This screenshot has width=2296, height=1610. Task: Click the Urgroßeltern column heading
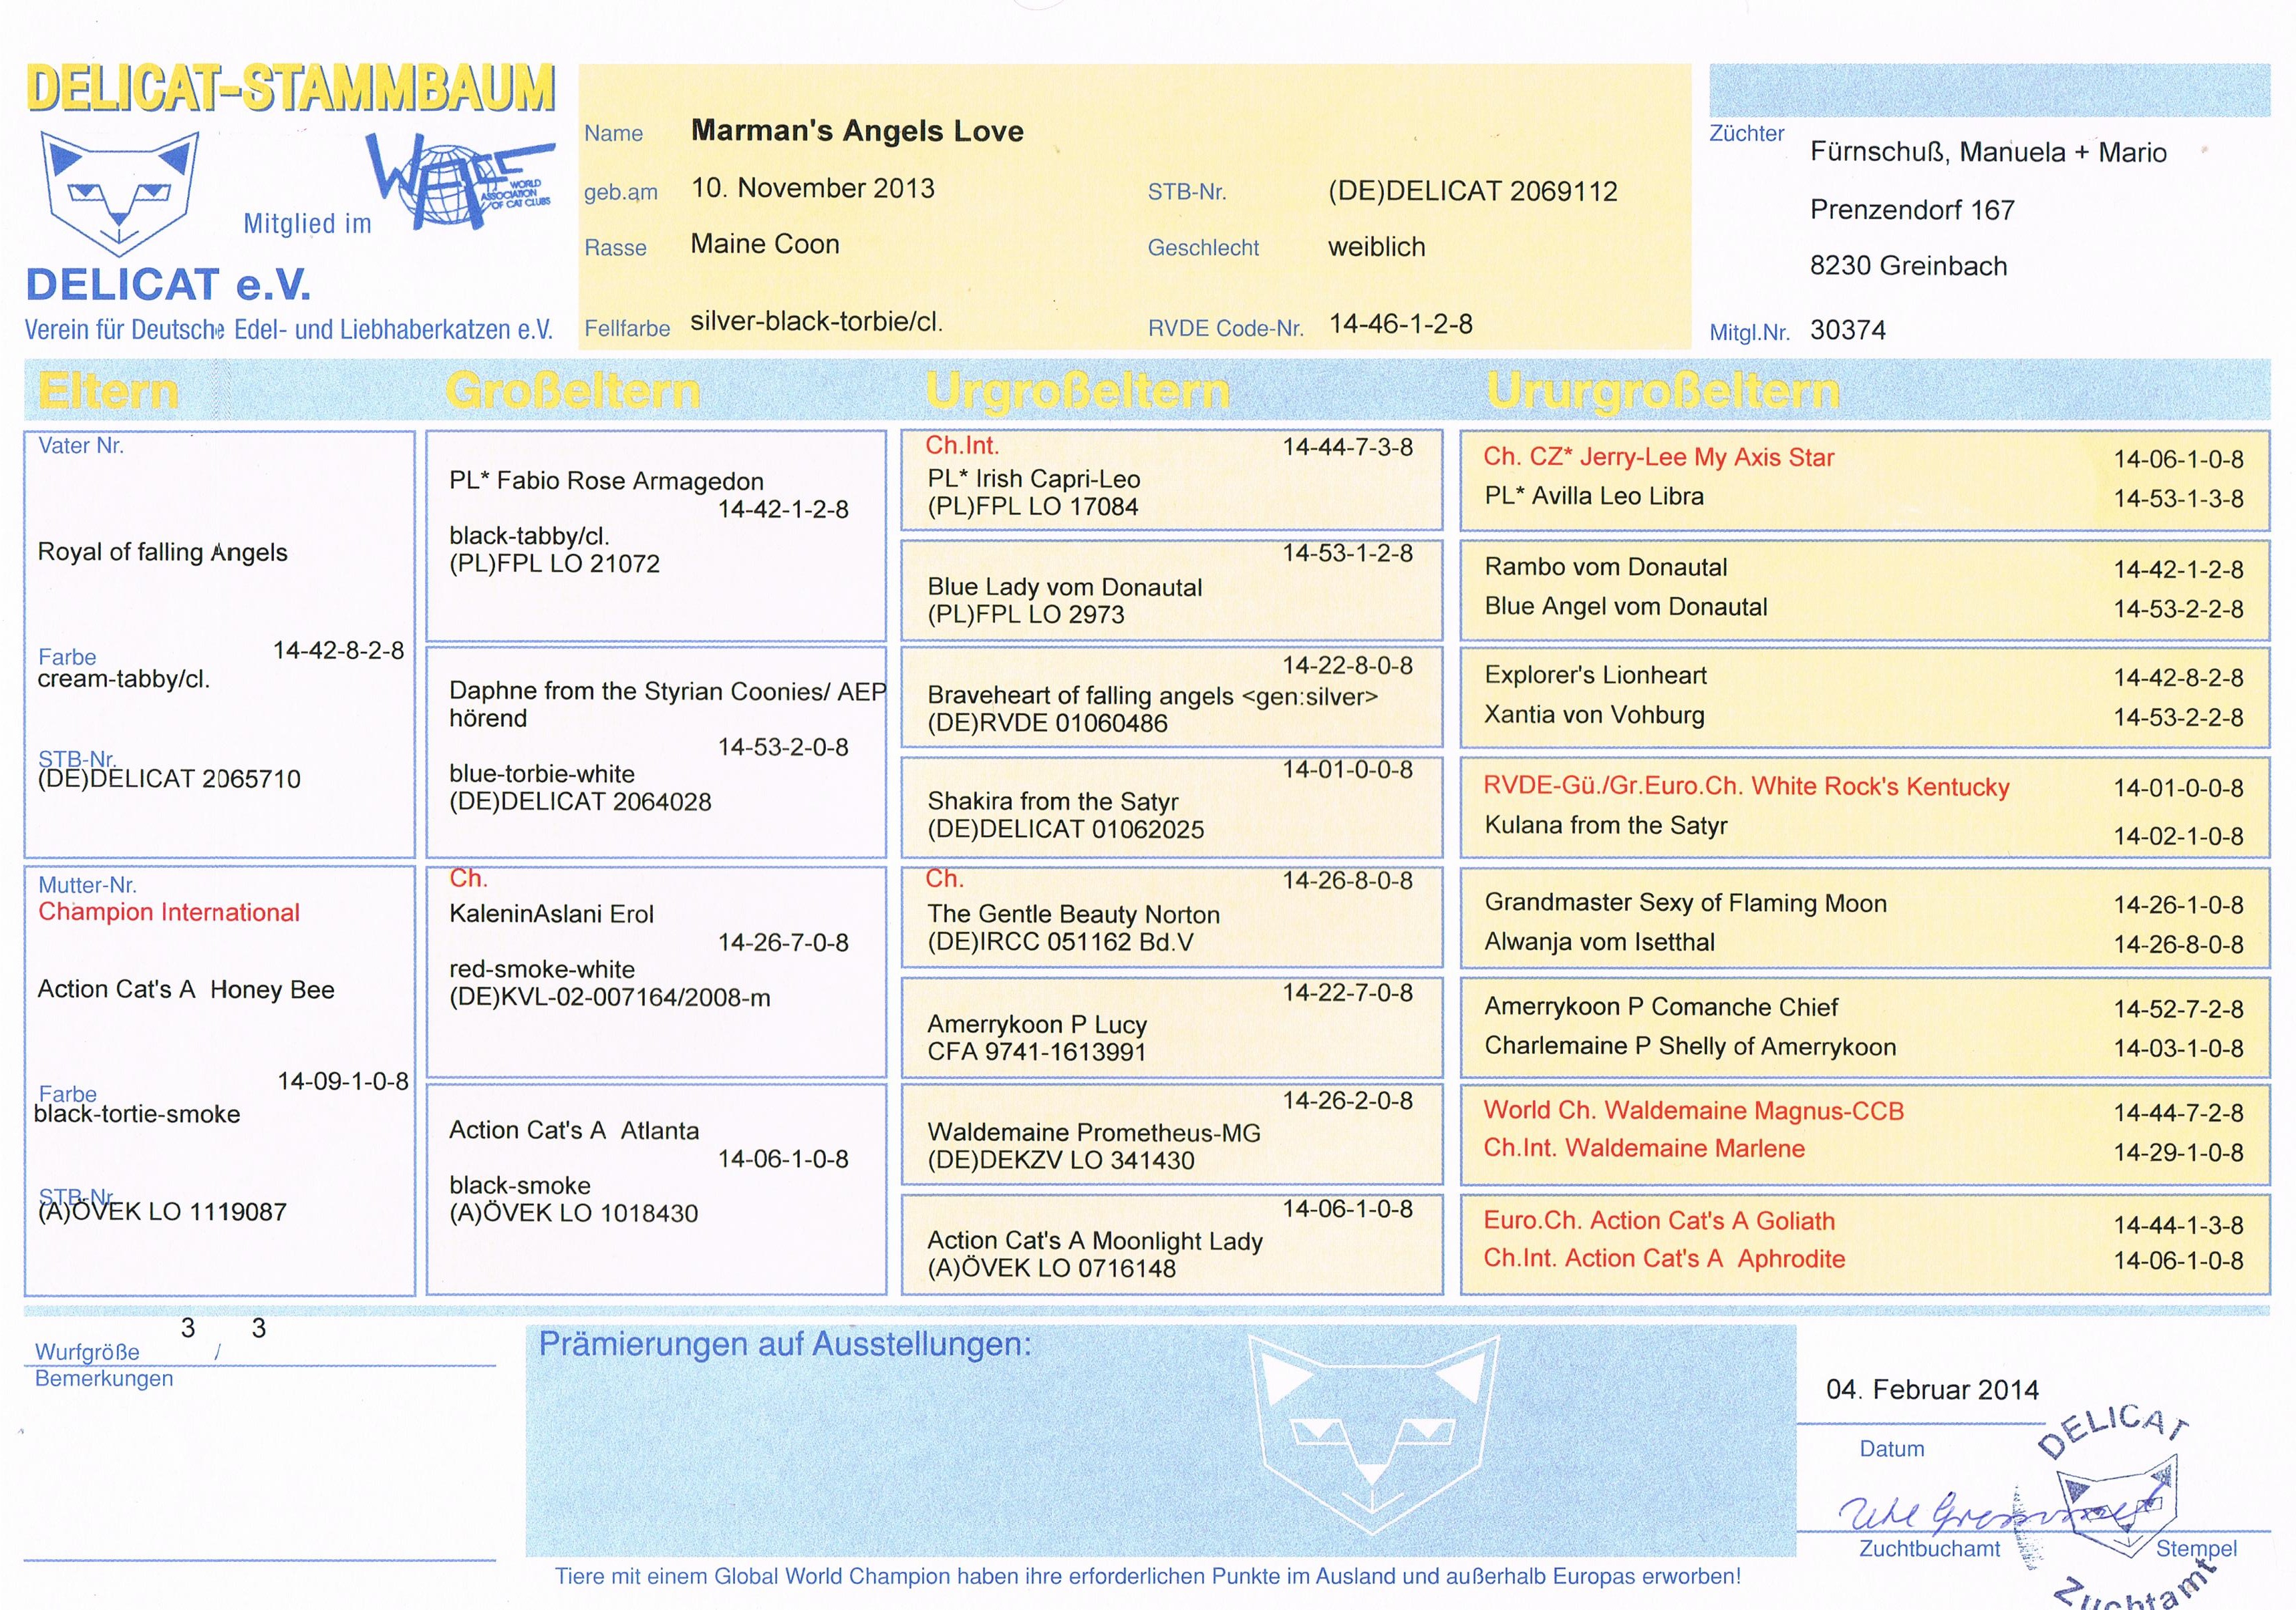(1078, 391)
